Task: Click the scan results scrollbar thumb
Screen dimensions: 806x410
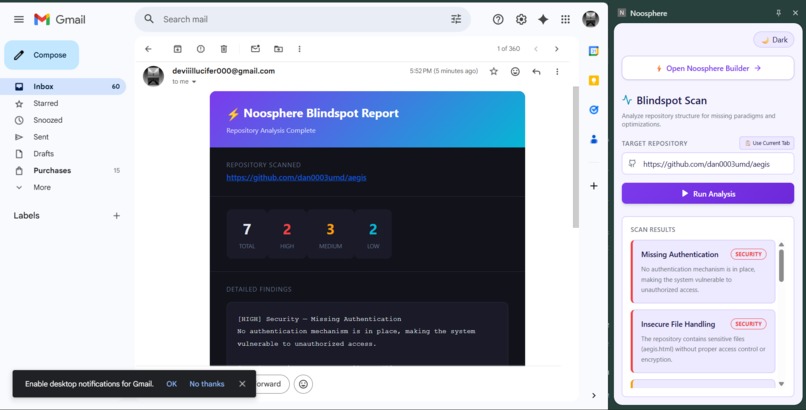Action: click(781, 266)
